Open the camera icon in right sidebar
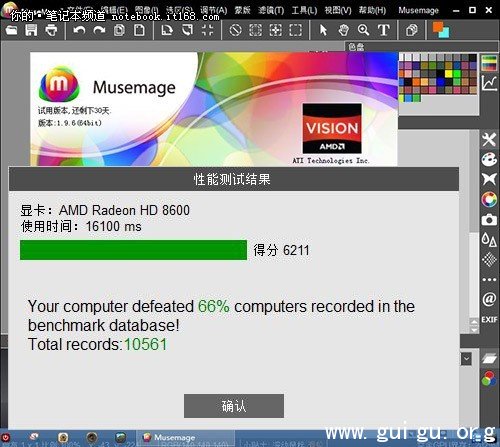 pyautogui.click(x=489, y=220)
